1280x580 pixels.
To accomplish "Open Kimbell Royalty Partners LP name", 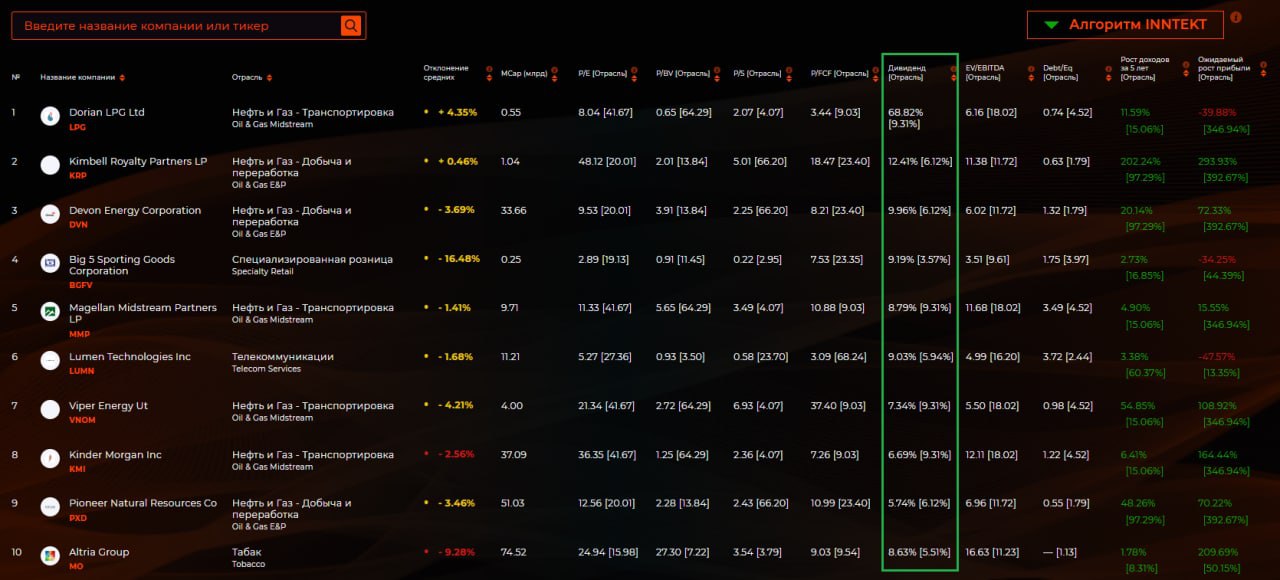I will point(138,161).
